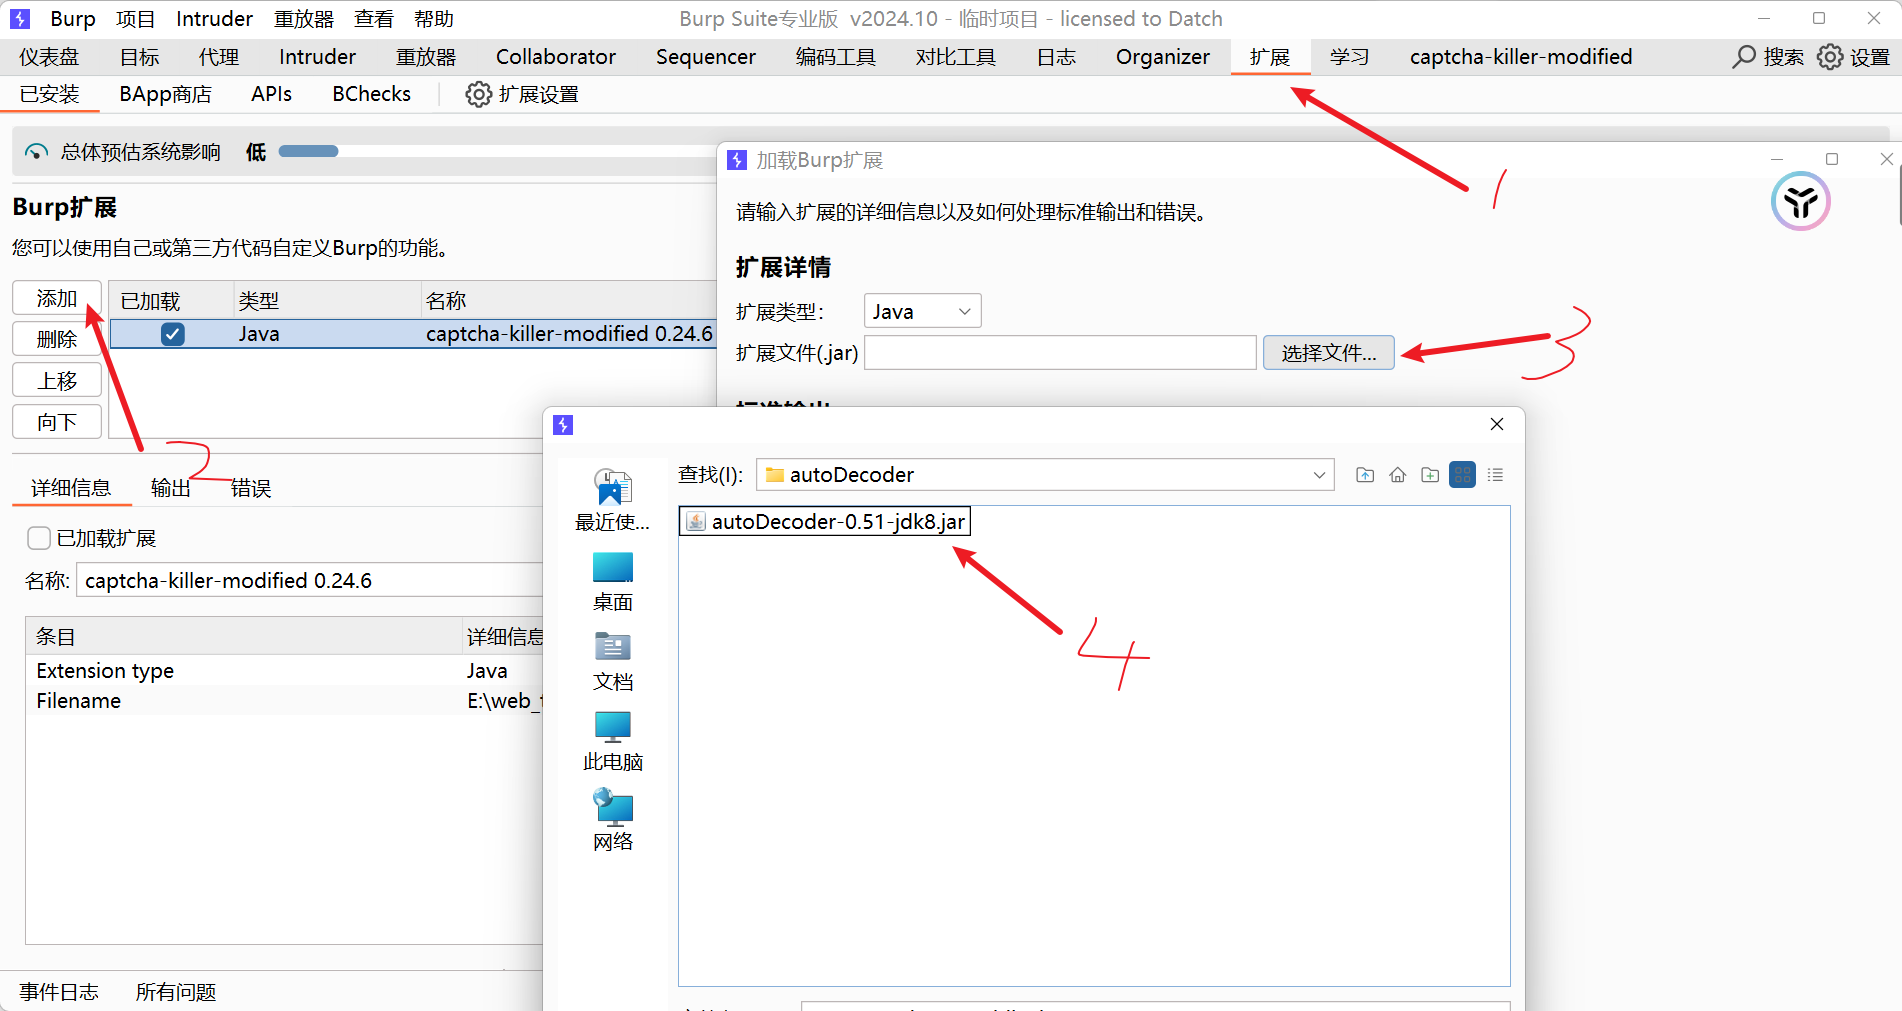The width and height of the screenshot is (1902, 1011).
Task: Click the round Y-shaped logo in load dialog
Action: coord(1800,201)
